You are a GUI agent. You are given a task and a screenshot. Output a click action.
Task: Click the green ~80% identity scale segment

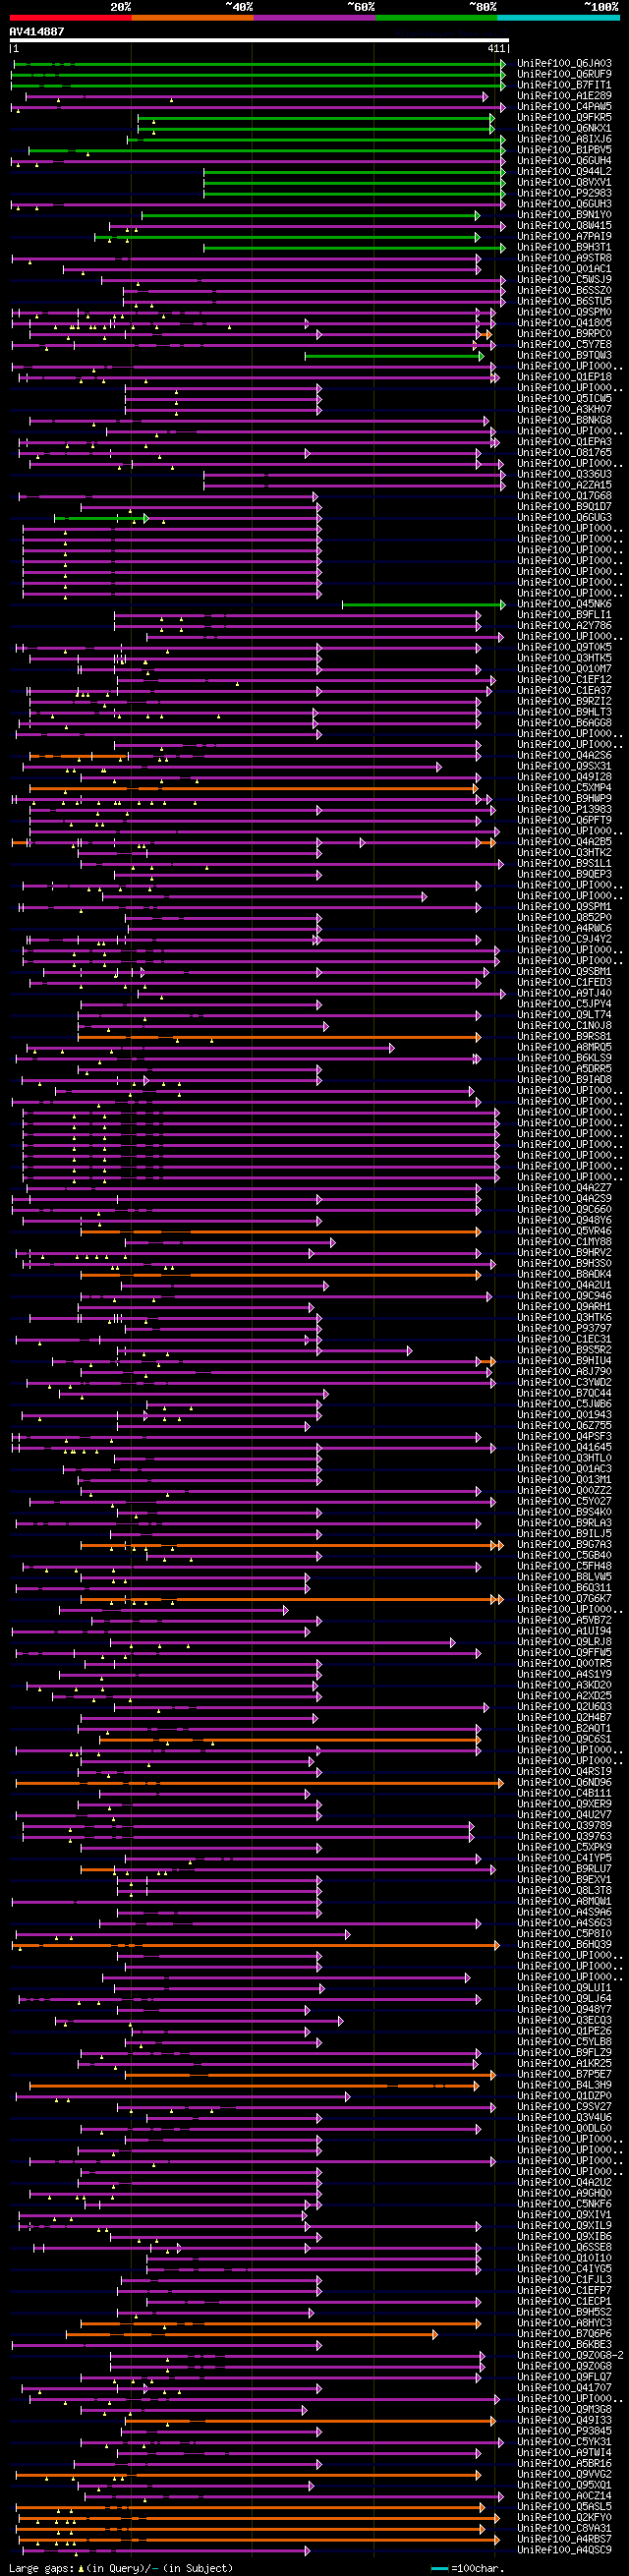[x=436, y=17]
